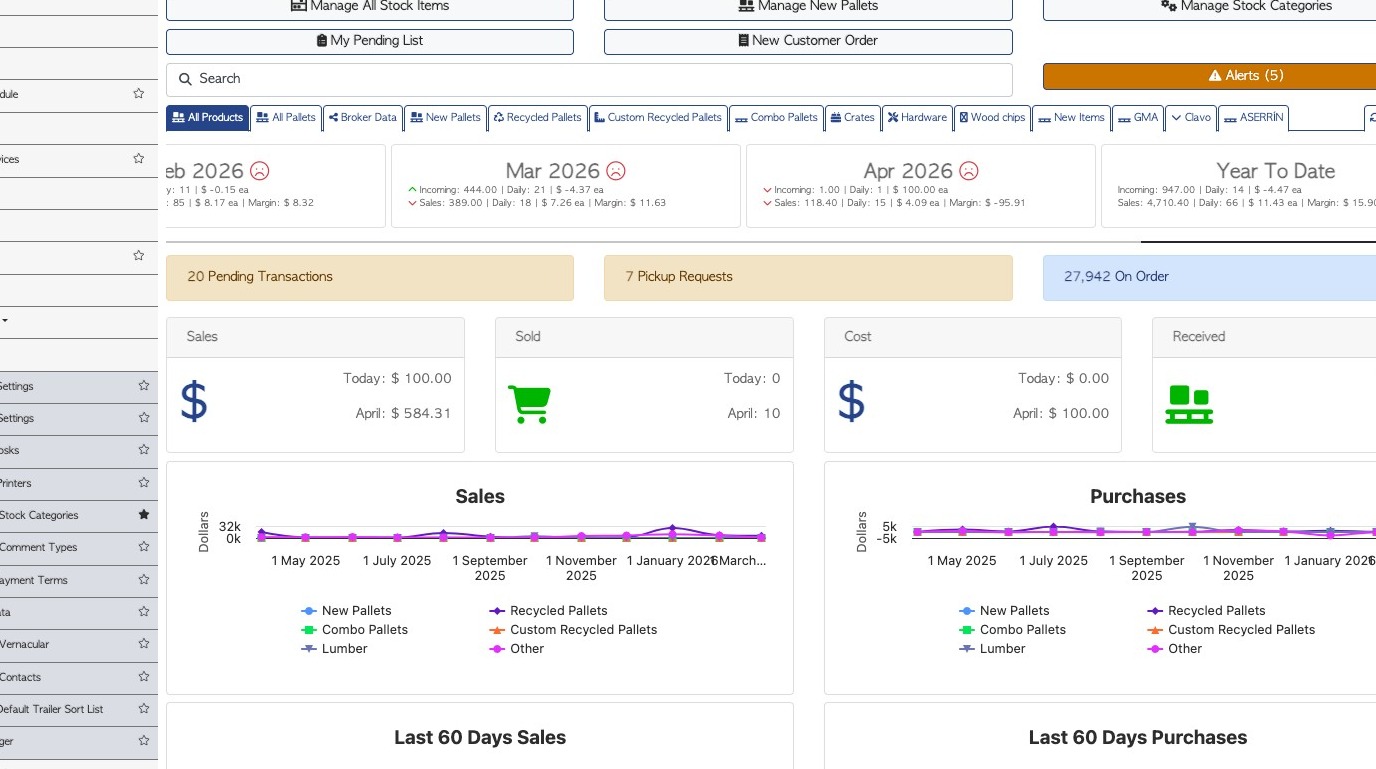Toggle the star beside Default Trailer Sort List

coord(143,709)
